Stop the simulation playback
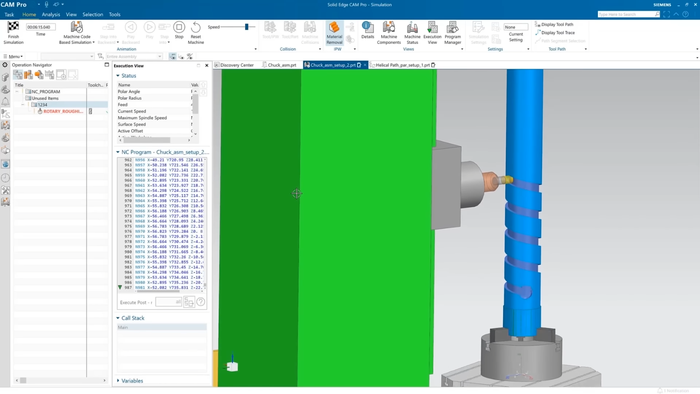The width and height of the screenshot is (700, 394). (x=179, y=27)
